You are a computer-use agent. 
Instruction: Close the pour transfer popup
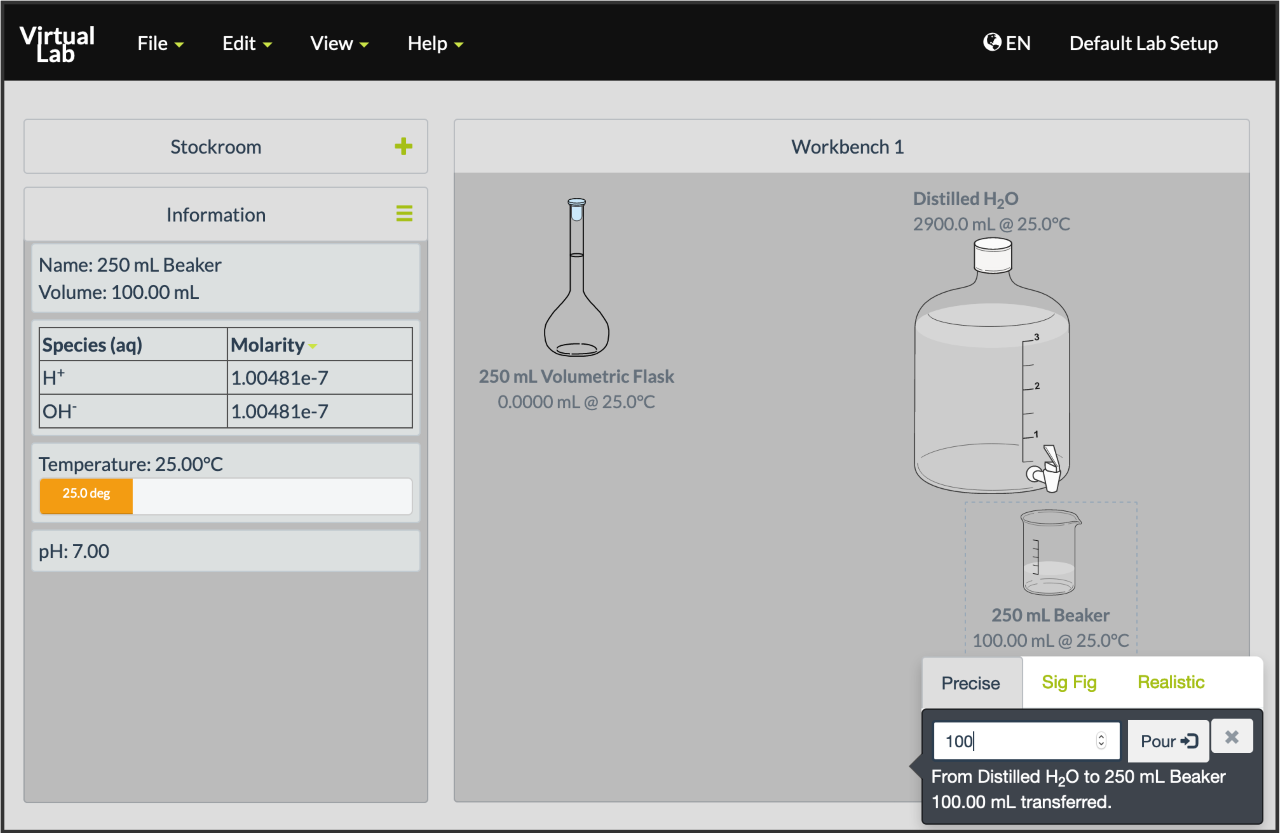(1231, 738)
